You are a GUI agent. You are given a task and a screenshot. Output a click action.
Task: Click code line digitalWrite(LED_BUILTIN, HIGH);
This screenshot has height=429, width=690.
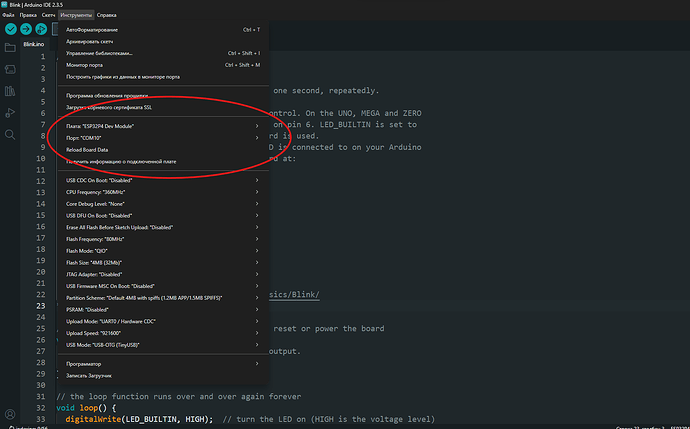tap(139, 419)
